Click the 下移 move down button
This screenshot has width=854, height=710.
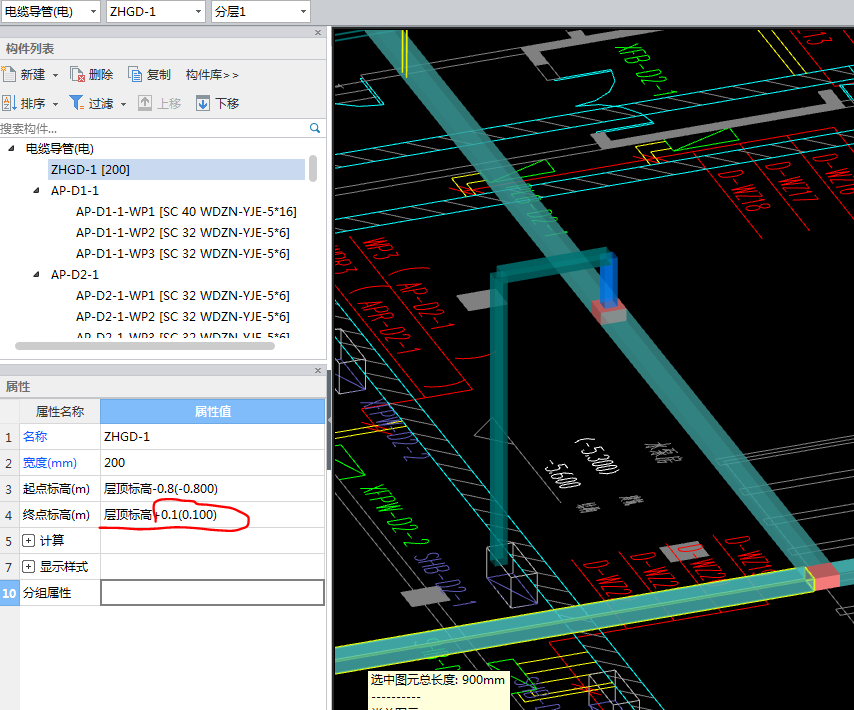(217, 103)
